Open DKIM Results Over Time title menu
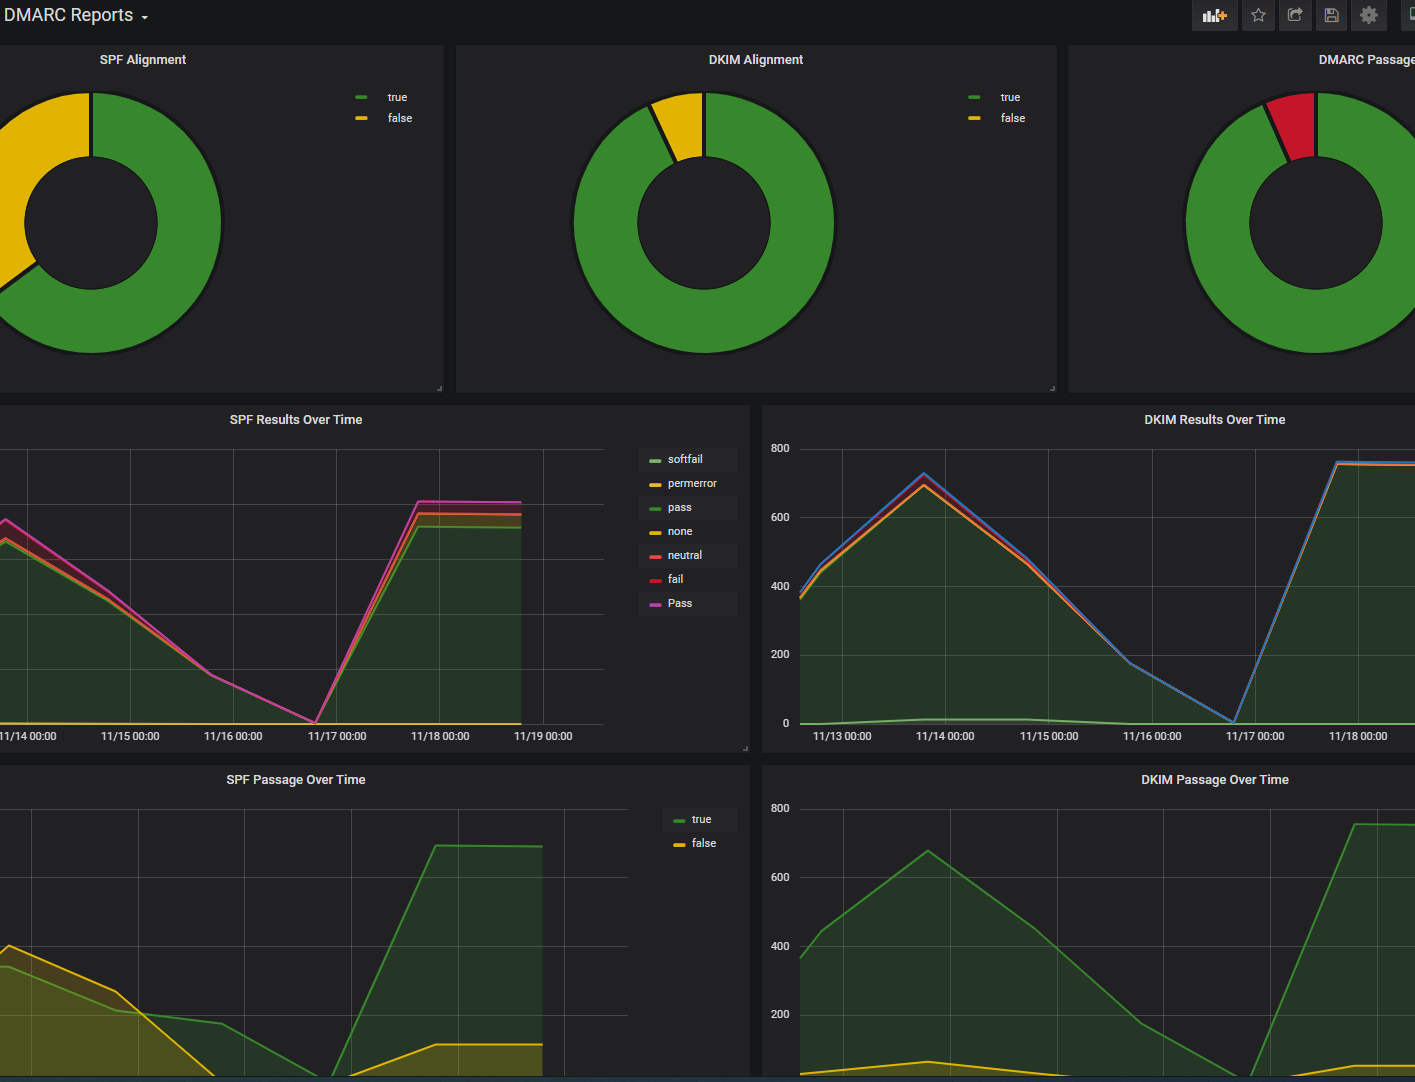The height and width of the screenshot is (1082, 1415). click(x=1214, y=420)
